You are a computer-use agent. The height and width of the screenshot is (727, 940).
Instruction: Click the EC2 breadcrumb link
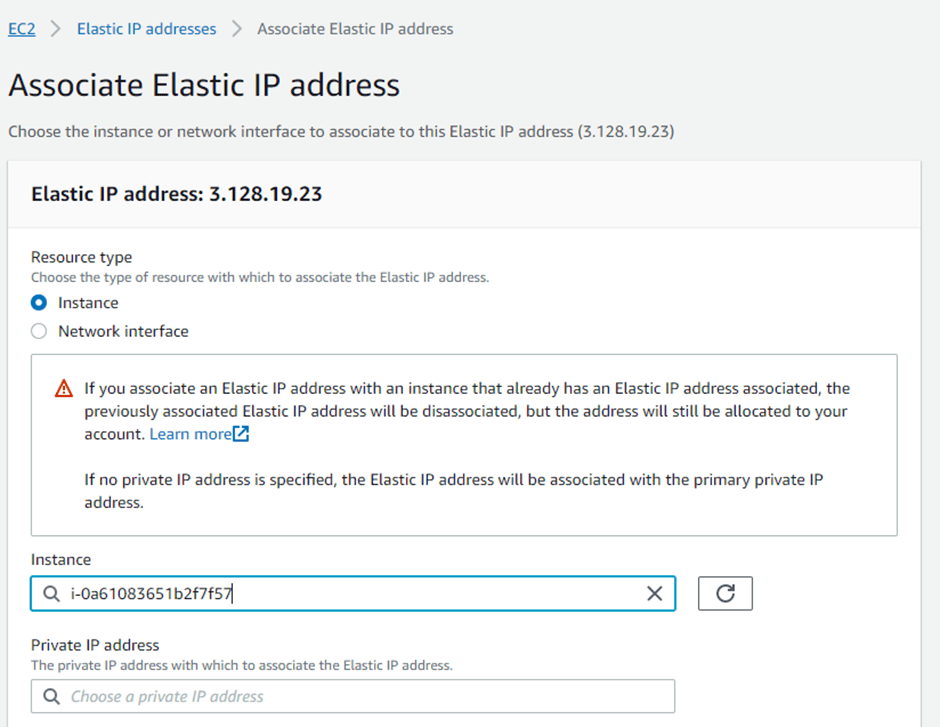click(x=21, y=29)
